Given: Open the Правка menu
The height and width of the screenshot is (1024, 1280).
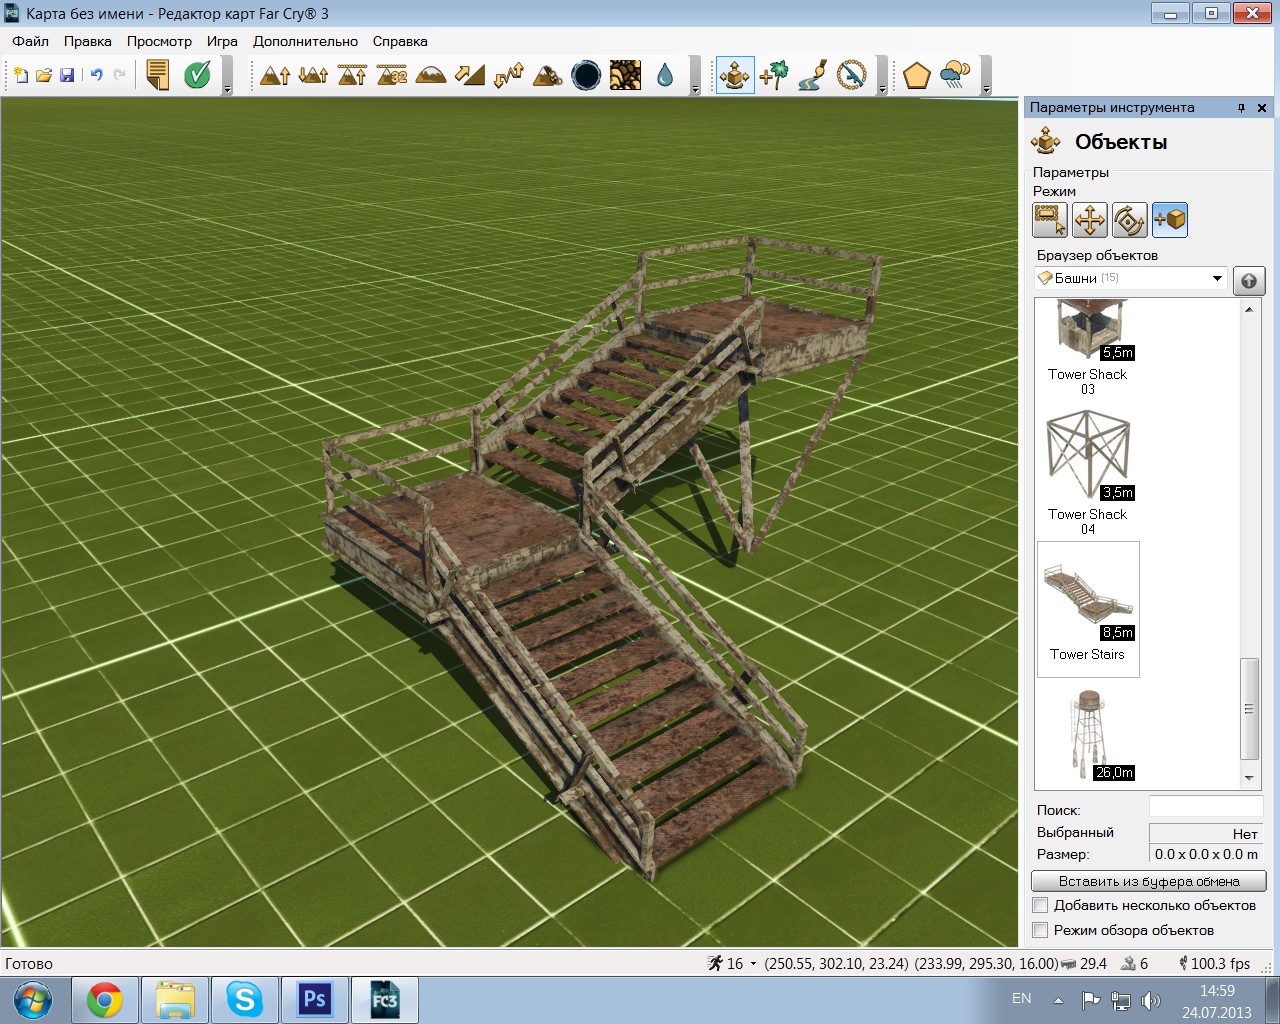Looking at the screenshot, I should (x=88, y=41).
